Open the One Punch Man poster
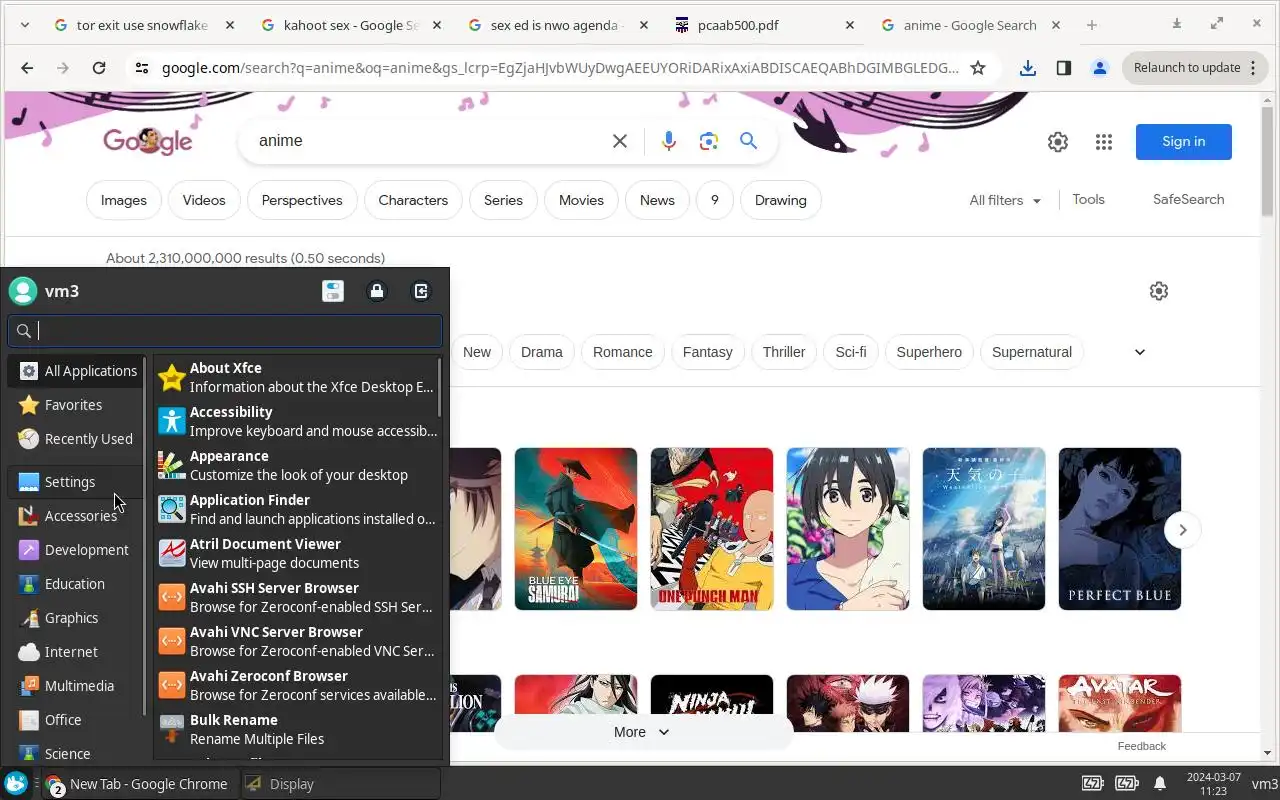 (x=712, y=529)
